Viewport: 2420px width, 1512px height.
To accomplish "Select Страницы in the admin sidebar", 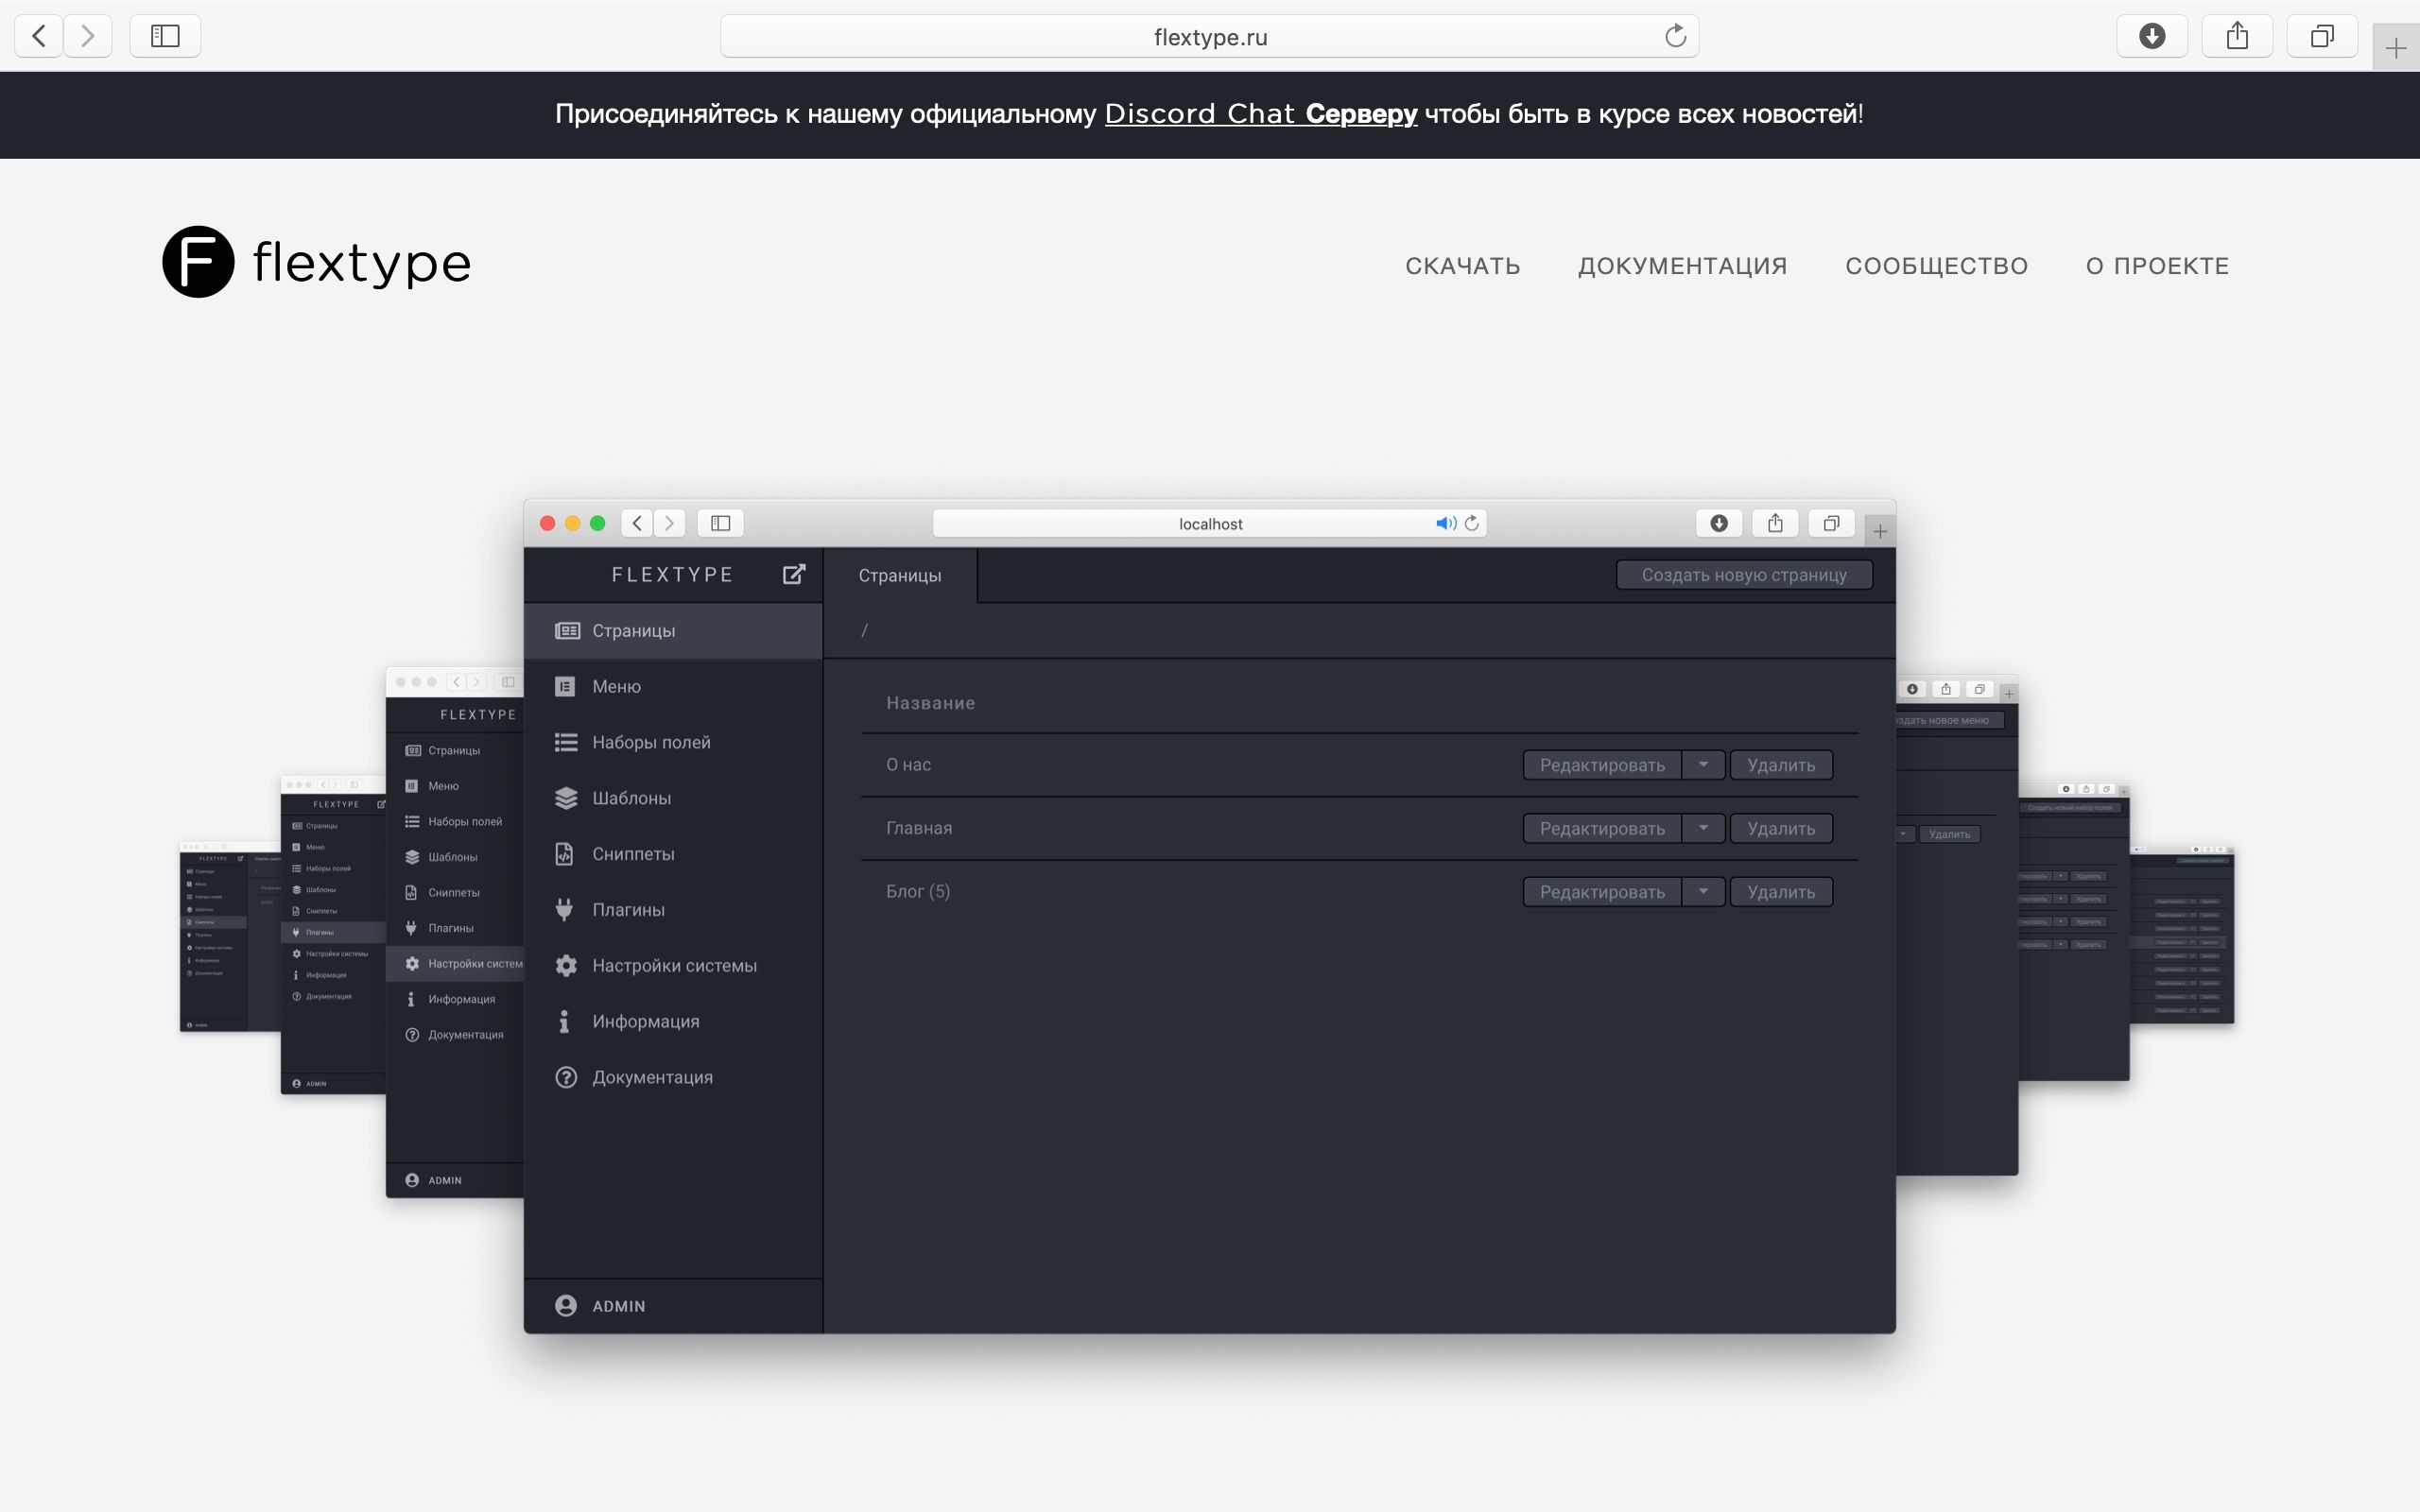I will point(673,631).
